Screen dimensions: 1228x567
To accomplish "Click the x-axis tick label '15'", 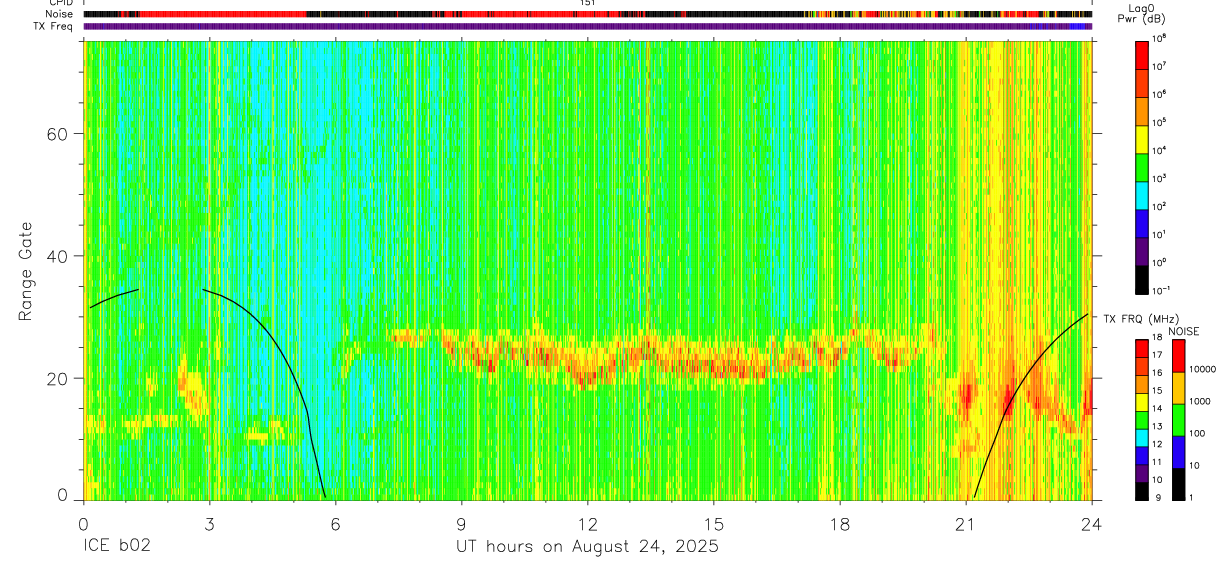I will (x=713, y=522).
